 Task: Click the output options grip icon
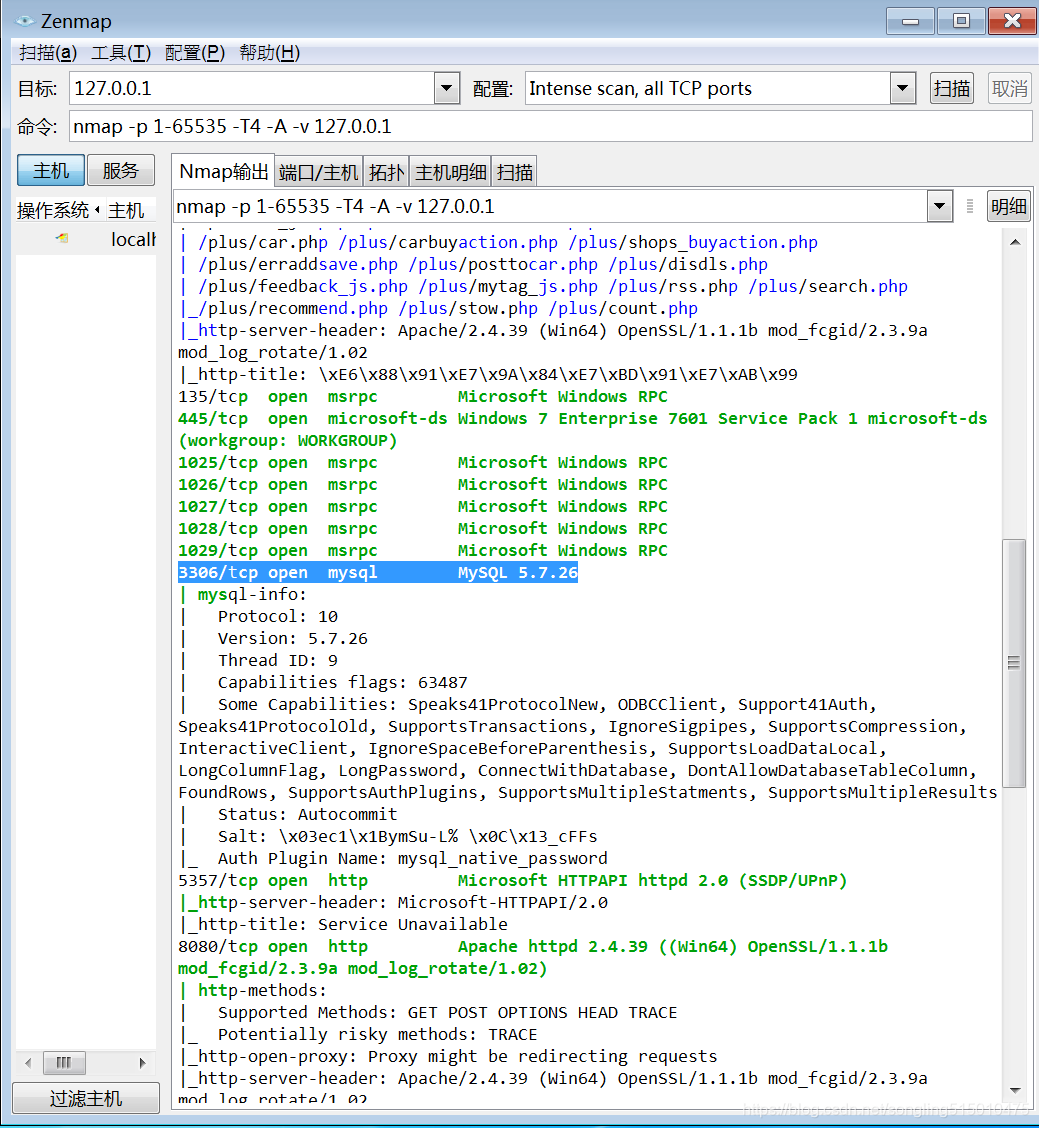tap(970, 206)
